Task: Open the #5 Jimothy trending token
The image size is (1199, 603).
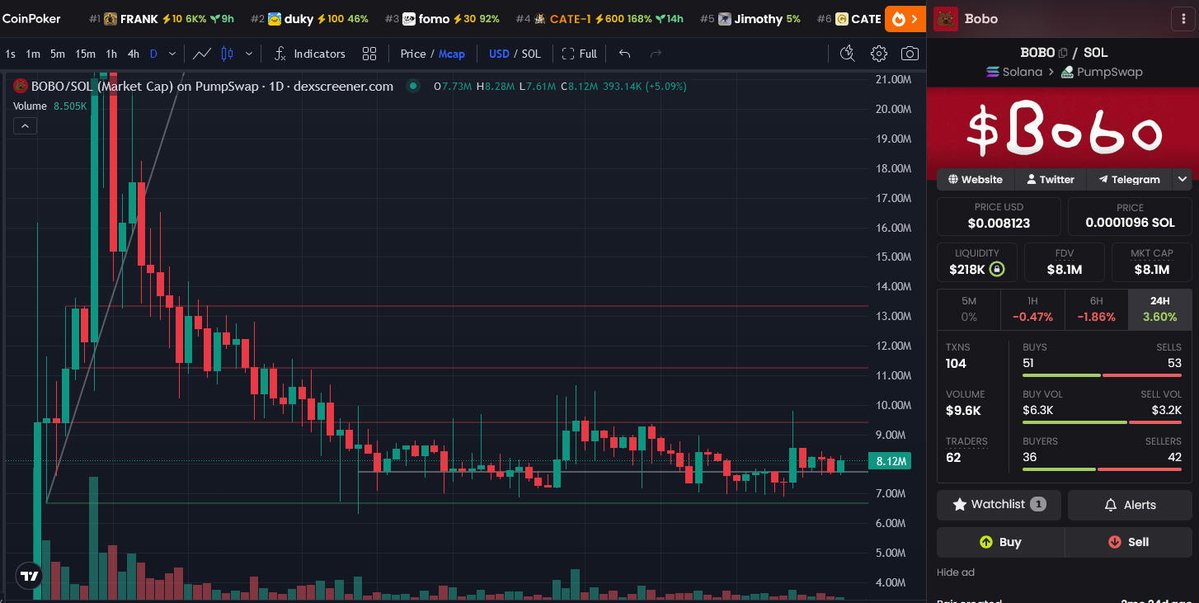Action: click(x=750, y=19)
